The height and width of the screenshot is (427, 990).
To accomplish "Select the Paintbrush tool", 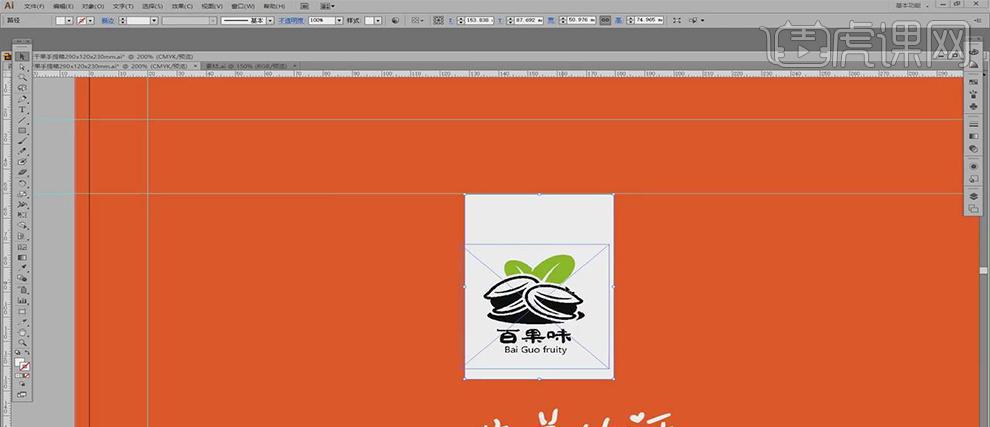I will (x=22, y=141).
